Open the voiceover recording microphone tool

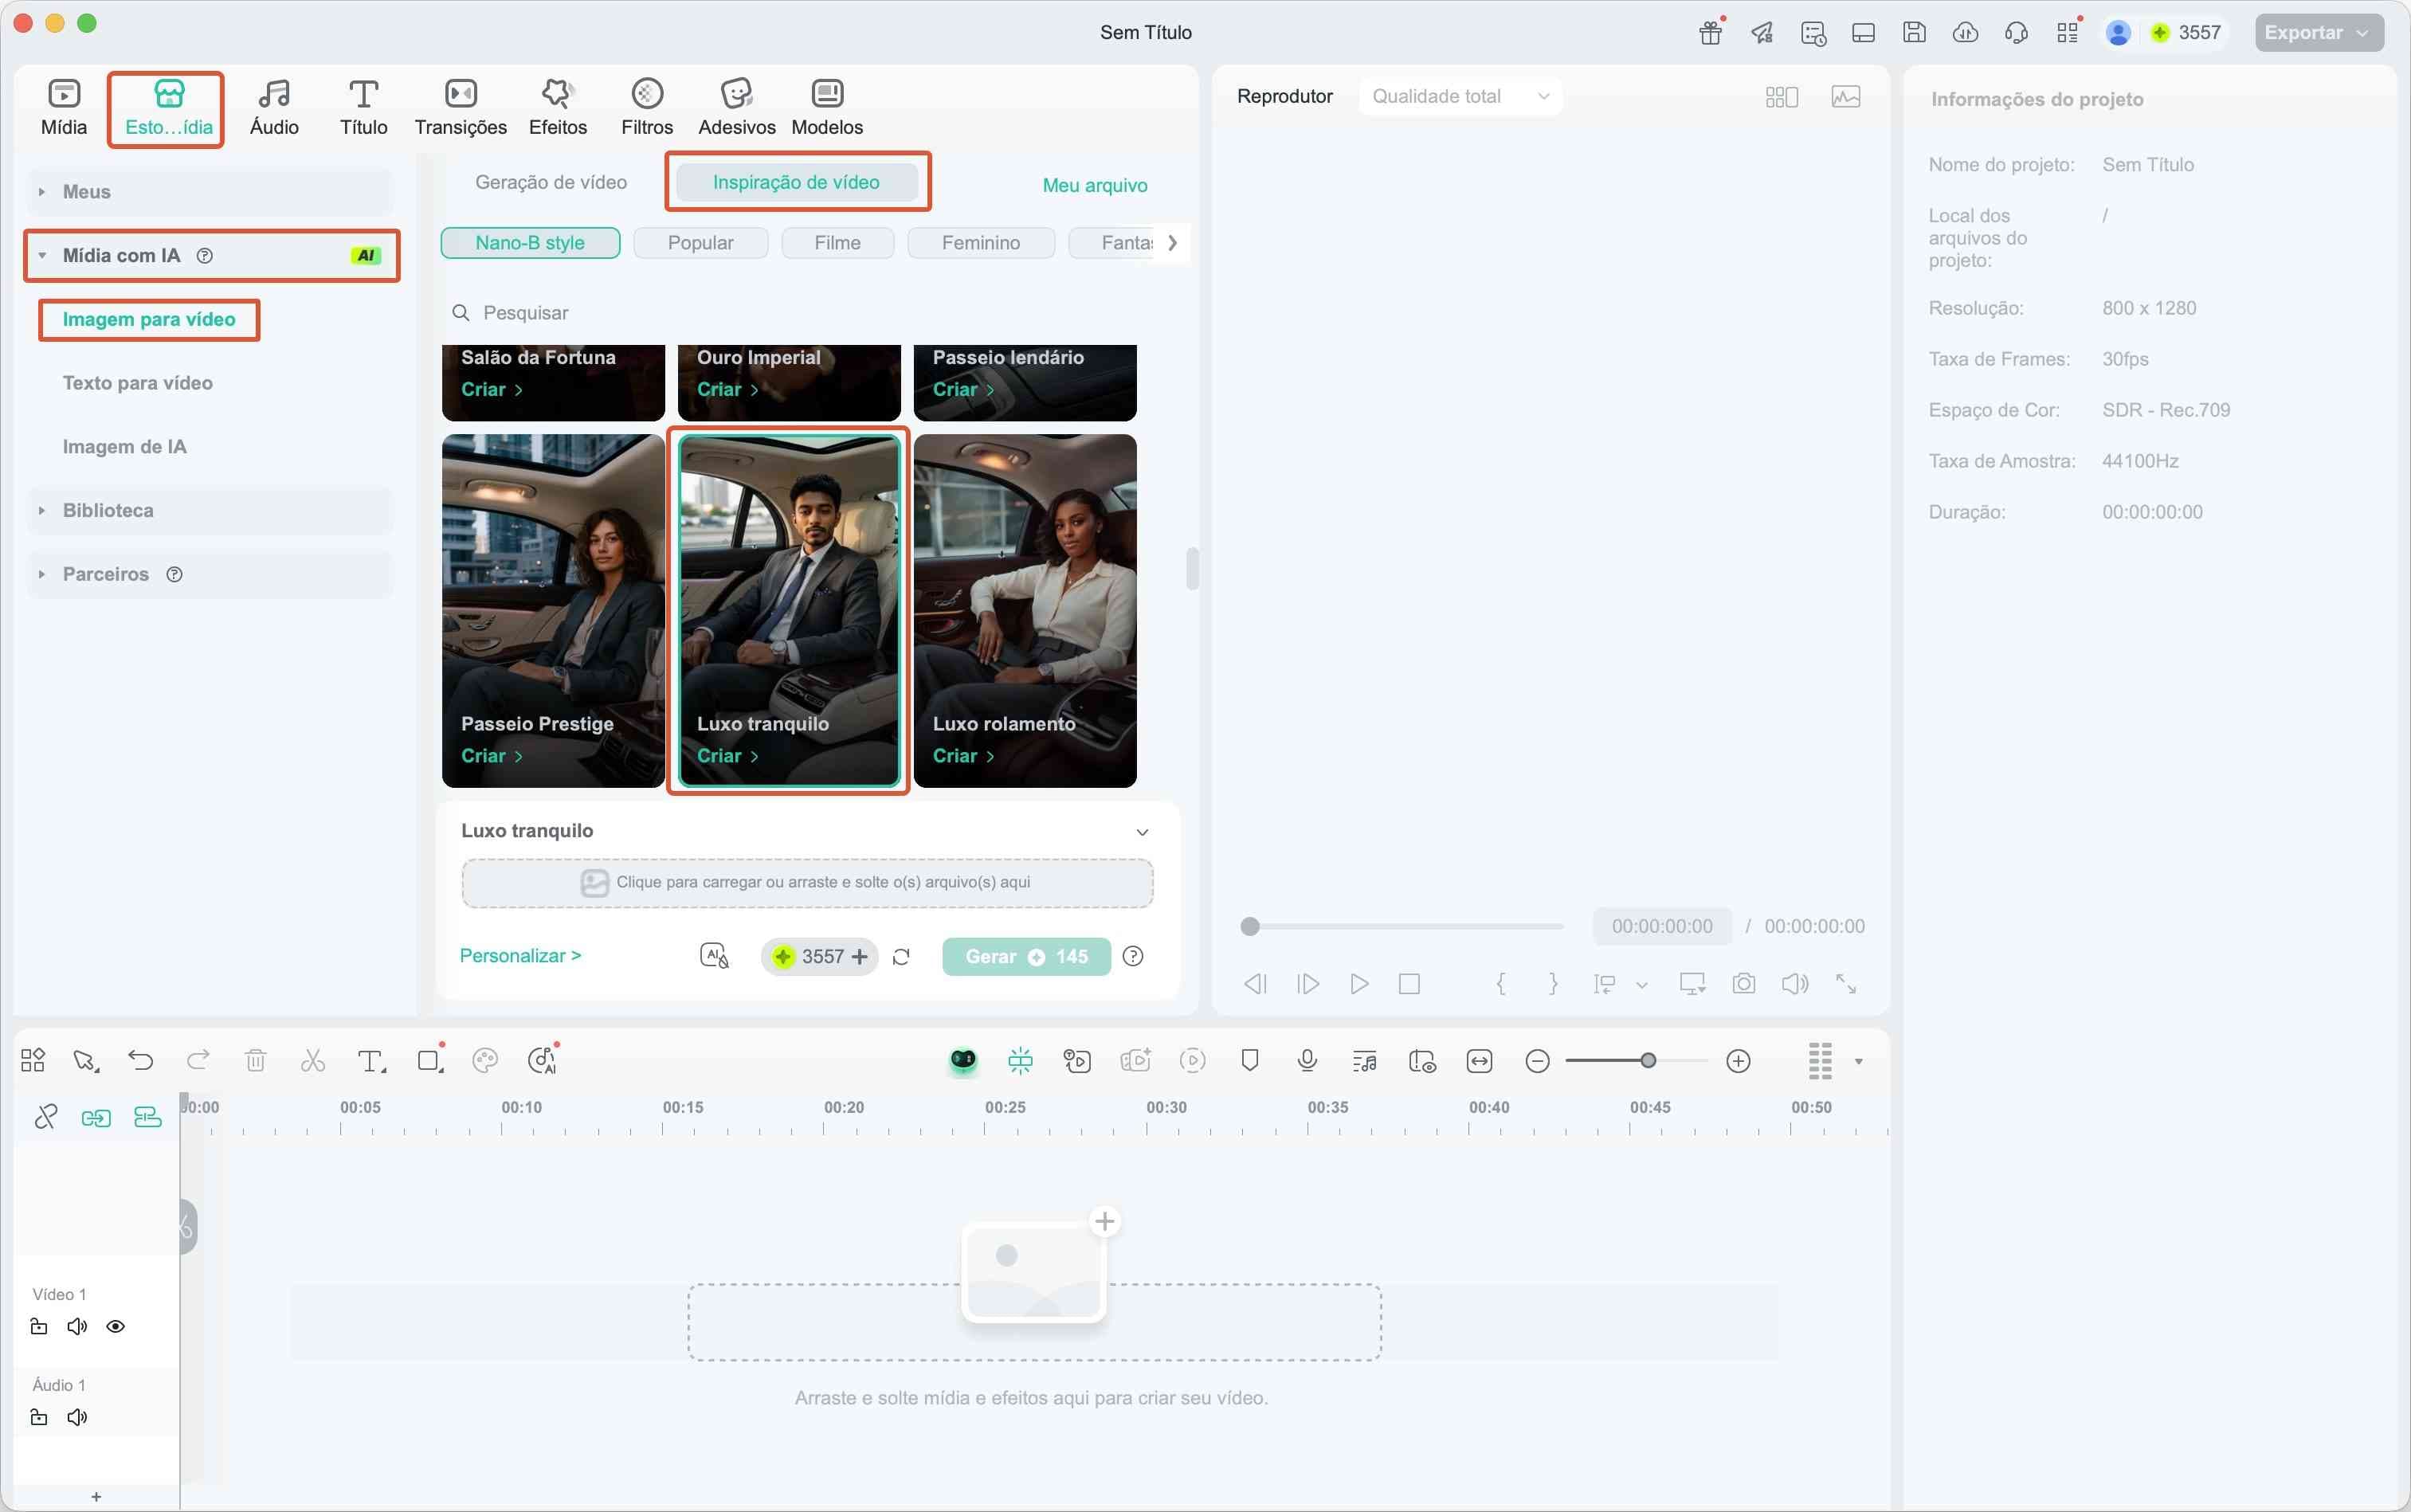(1306, 1060)
